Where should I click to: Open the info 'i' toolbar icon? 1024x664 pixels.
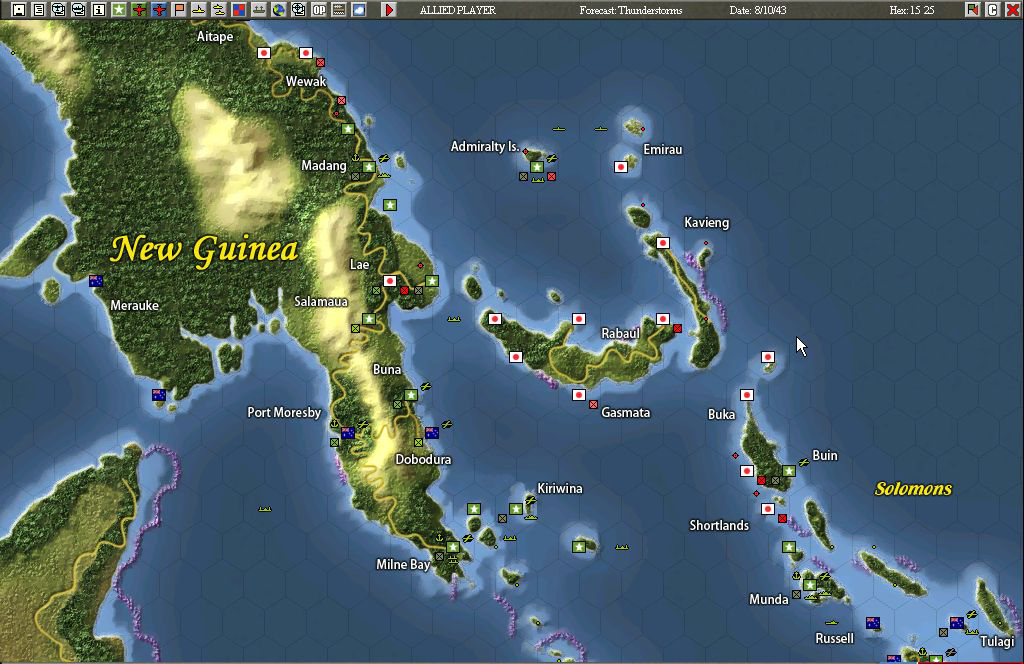99,10
